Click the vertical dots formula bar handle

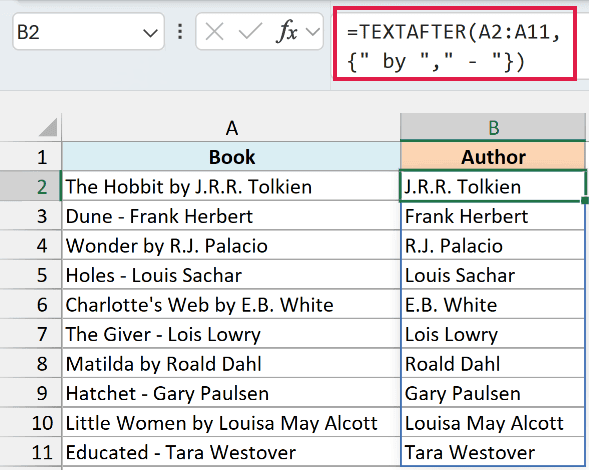(x=180, y=32)
